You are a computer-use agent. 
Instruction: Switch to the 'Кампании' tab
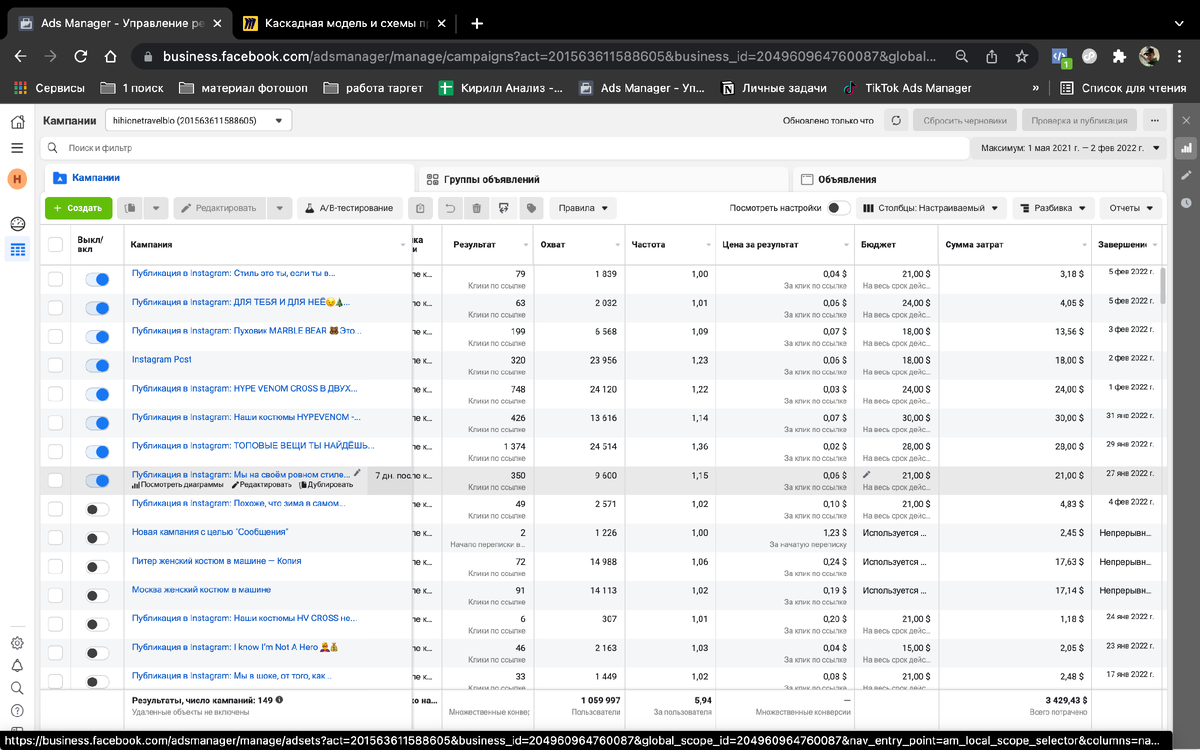click(228, 178)
